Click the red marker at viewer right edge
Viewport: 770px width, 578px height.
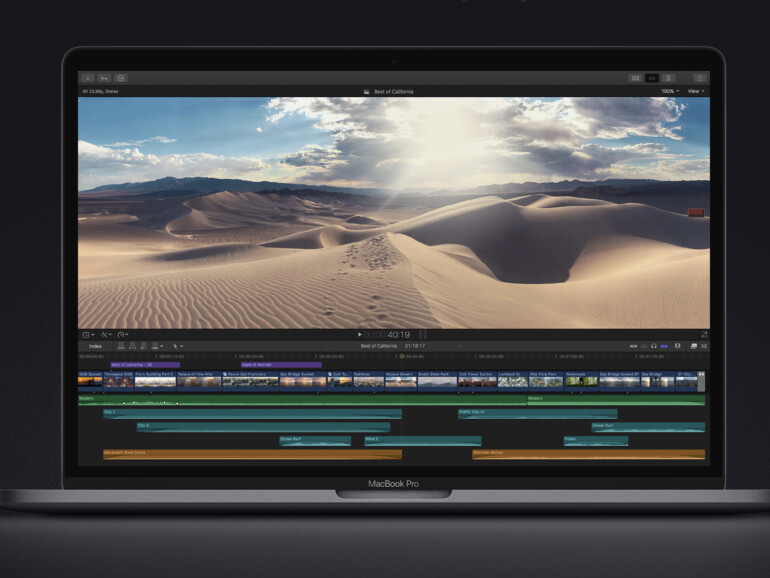click(x=696, y=213)
